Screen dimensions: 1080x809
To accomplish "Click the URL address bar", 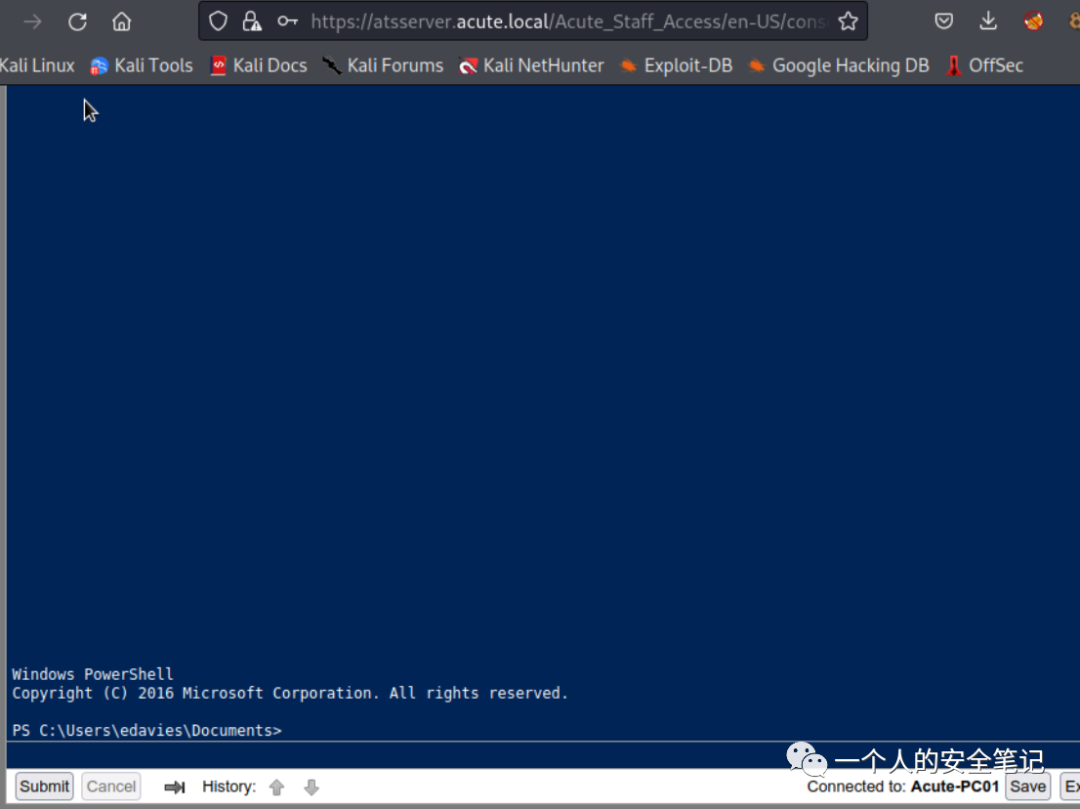I will point(565,22).
